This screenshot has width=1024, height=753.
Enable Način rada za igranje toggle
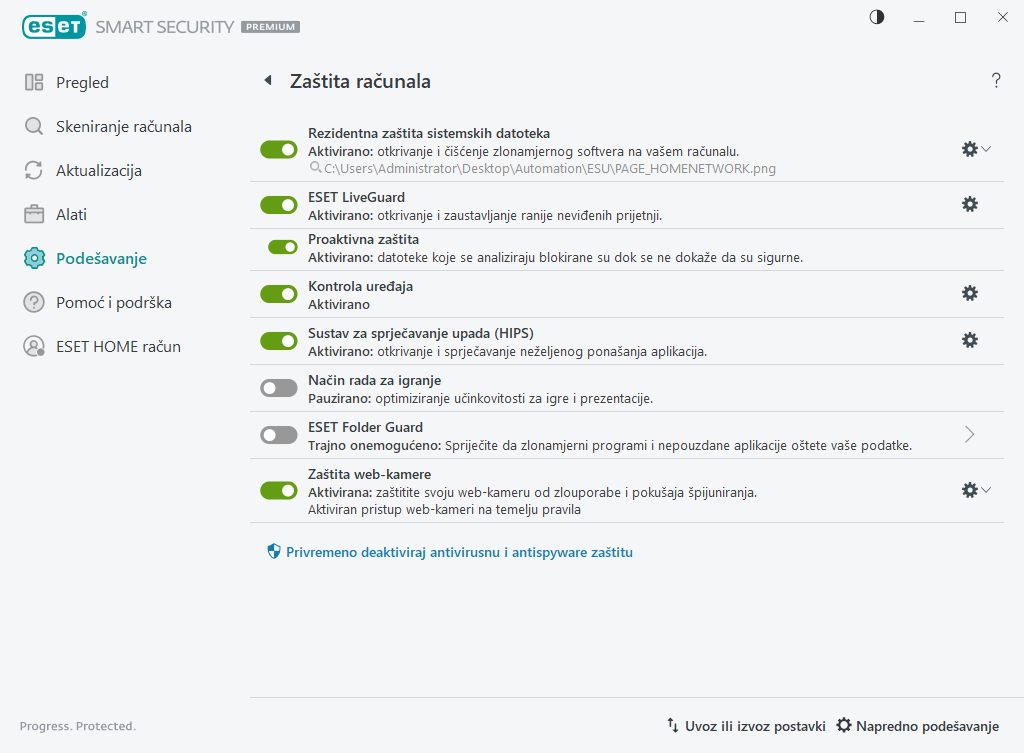[279, 388]
